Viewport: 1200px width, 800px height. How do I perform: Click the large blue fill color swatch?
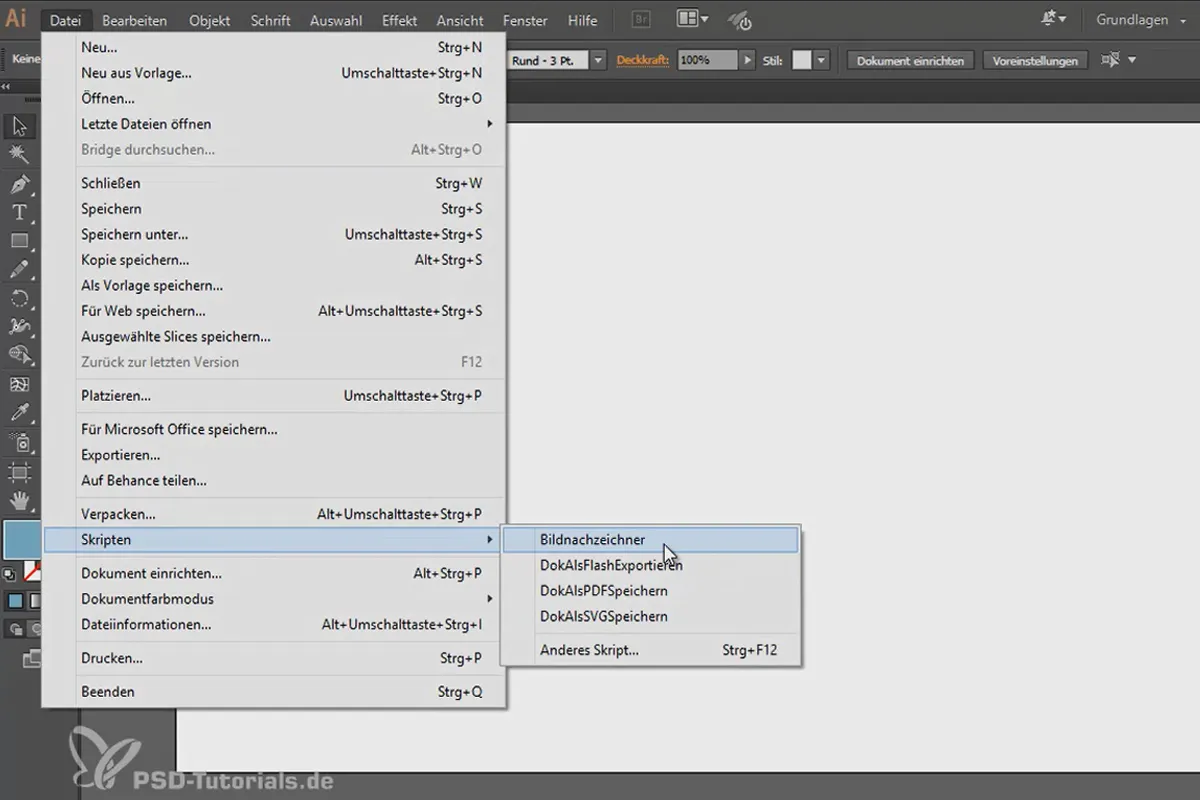point(22,539)
